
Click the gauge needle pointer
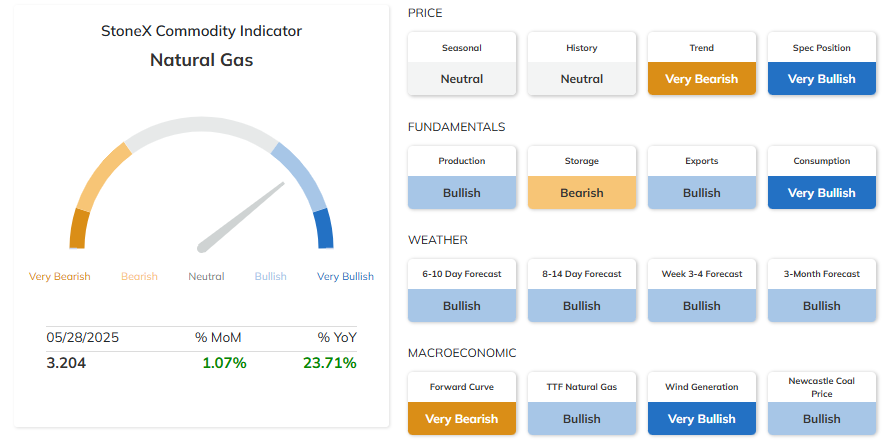point(241,217)
